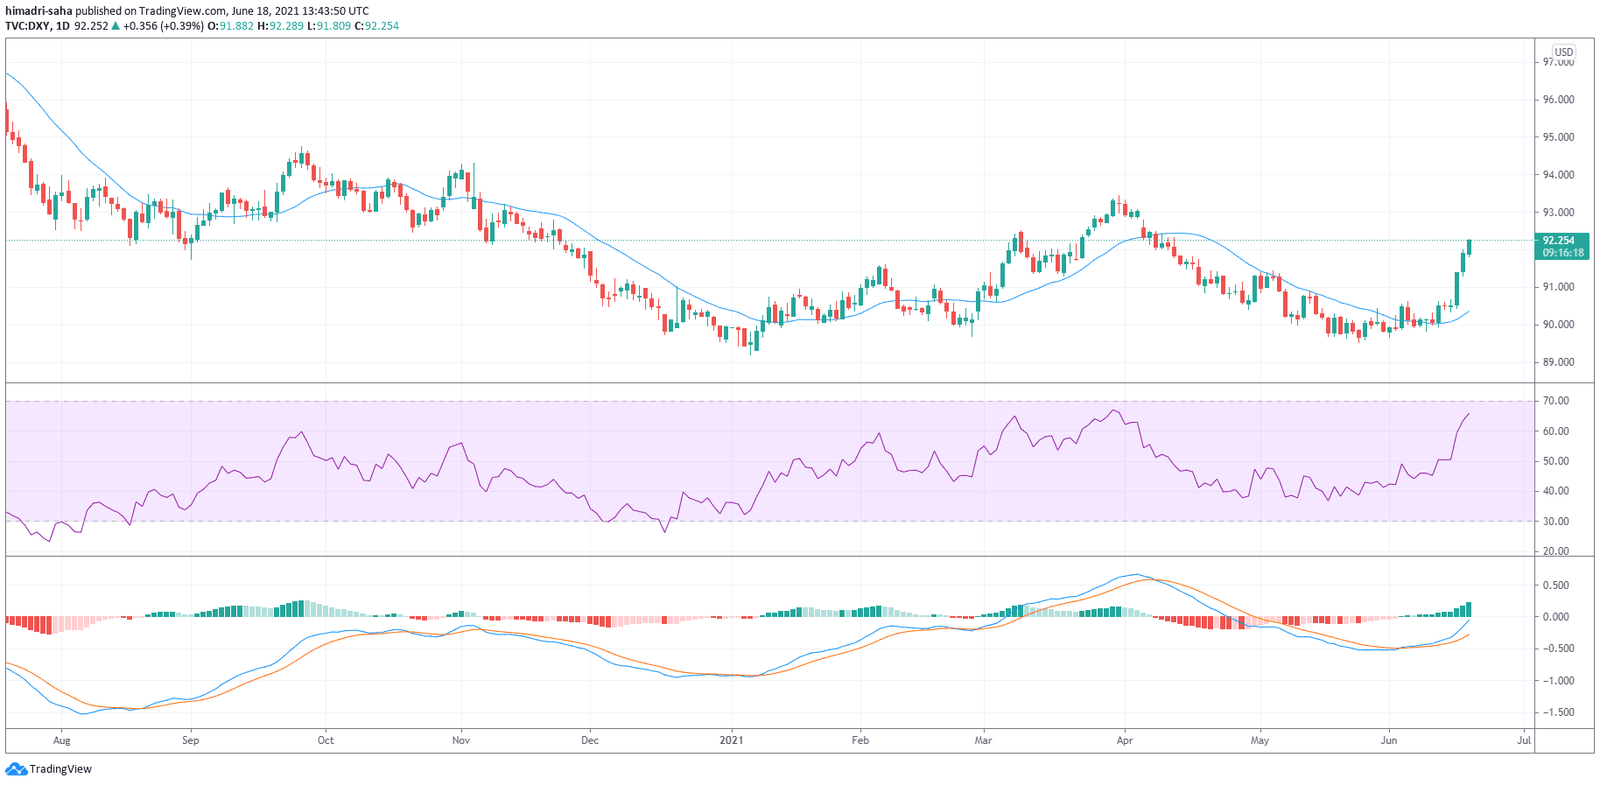1600x785 pixels.
Task: Open the himadri-saha author name
Action: (x=39, y=11)
